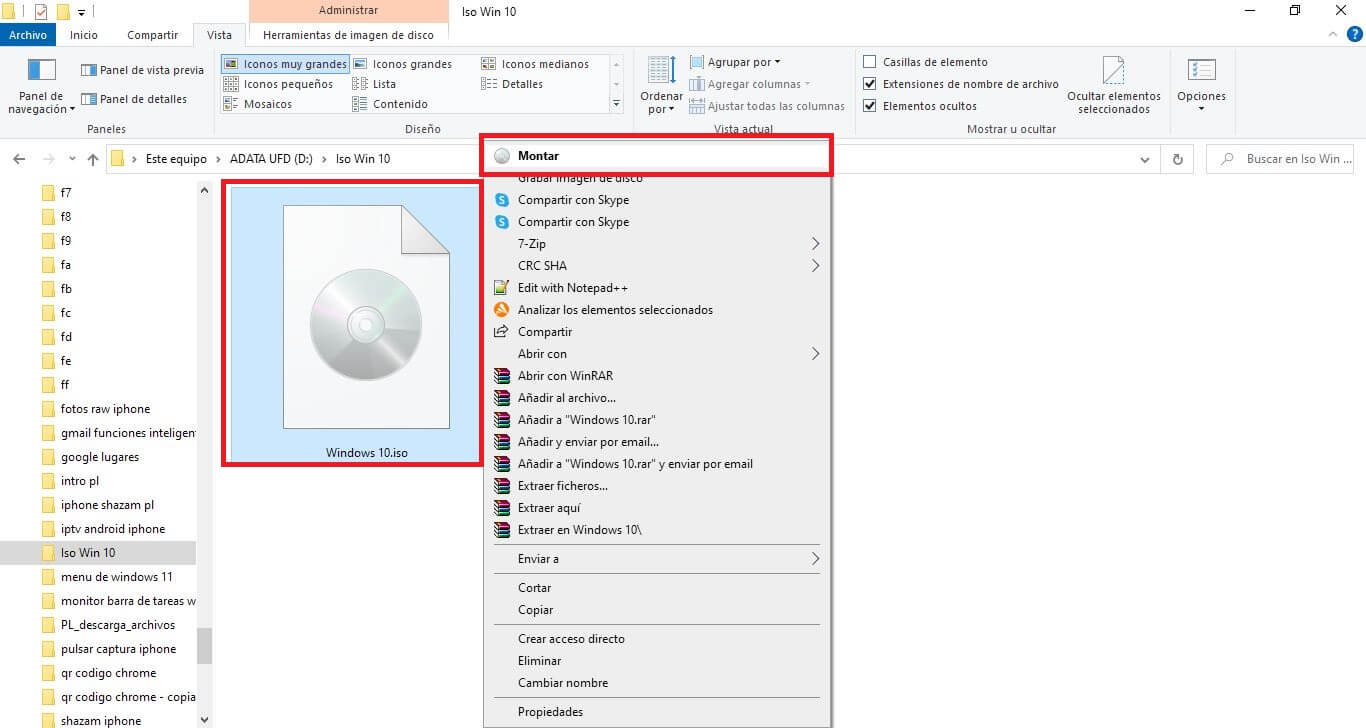Select Iconos medianos layout
Screen dimensions: 1366x728
click(x=535, y=64)
